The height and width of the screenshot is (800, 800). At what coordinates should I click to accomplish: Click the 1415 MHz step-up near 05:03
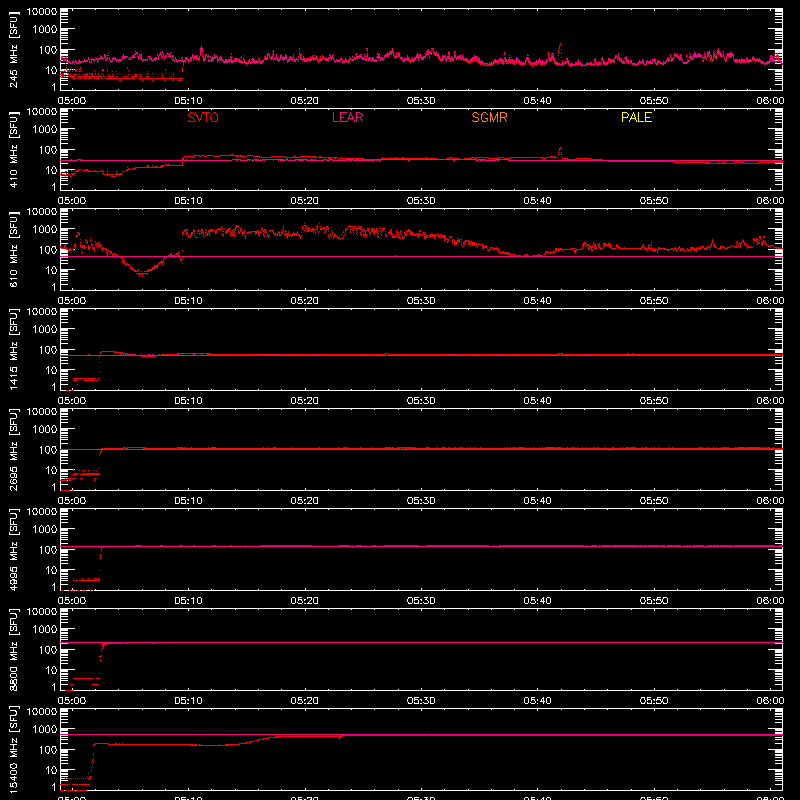tap(99, 366)
